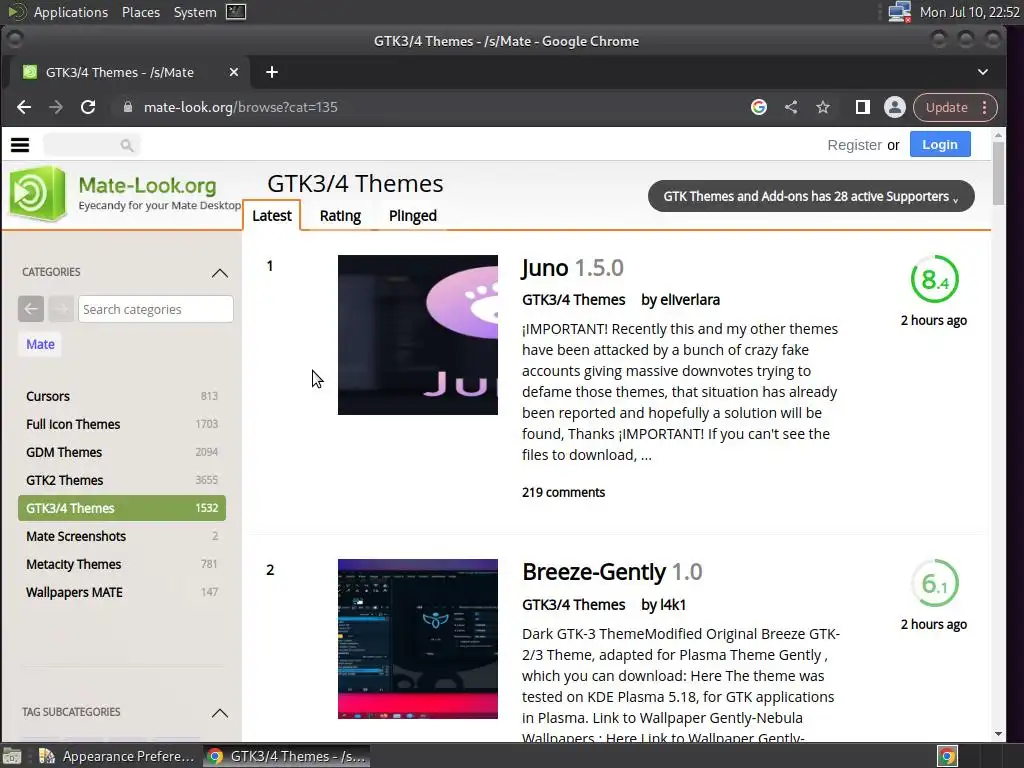Click the GTK3/4 Themes taskbar window button
Screen dimensions: 1024x768
click(x=287, y=756)
